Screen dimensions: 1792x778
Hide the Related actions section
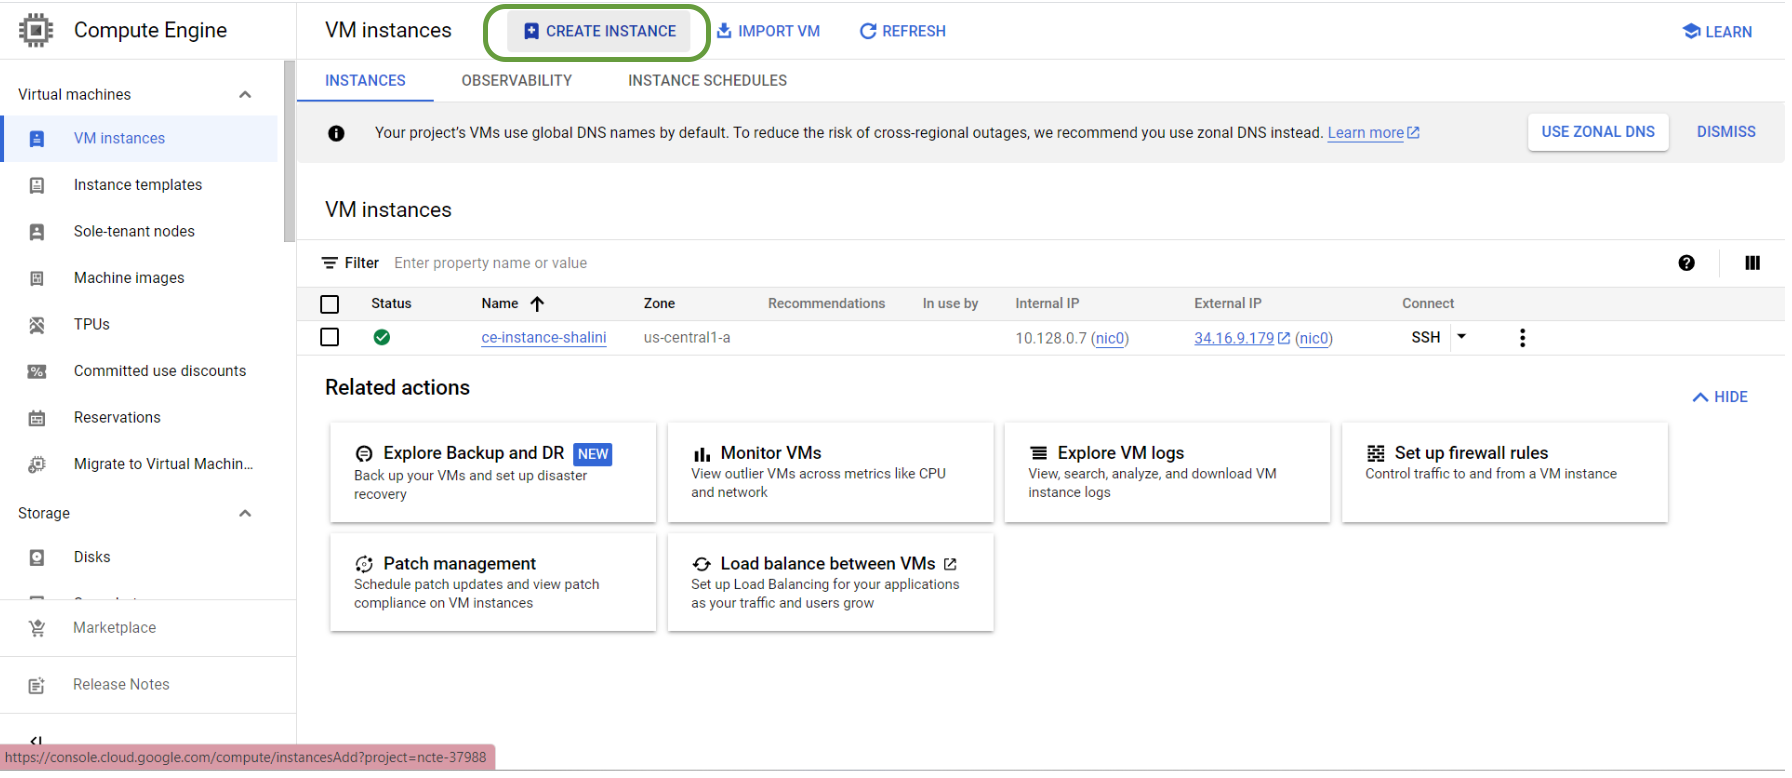click(1720, 397)
